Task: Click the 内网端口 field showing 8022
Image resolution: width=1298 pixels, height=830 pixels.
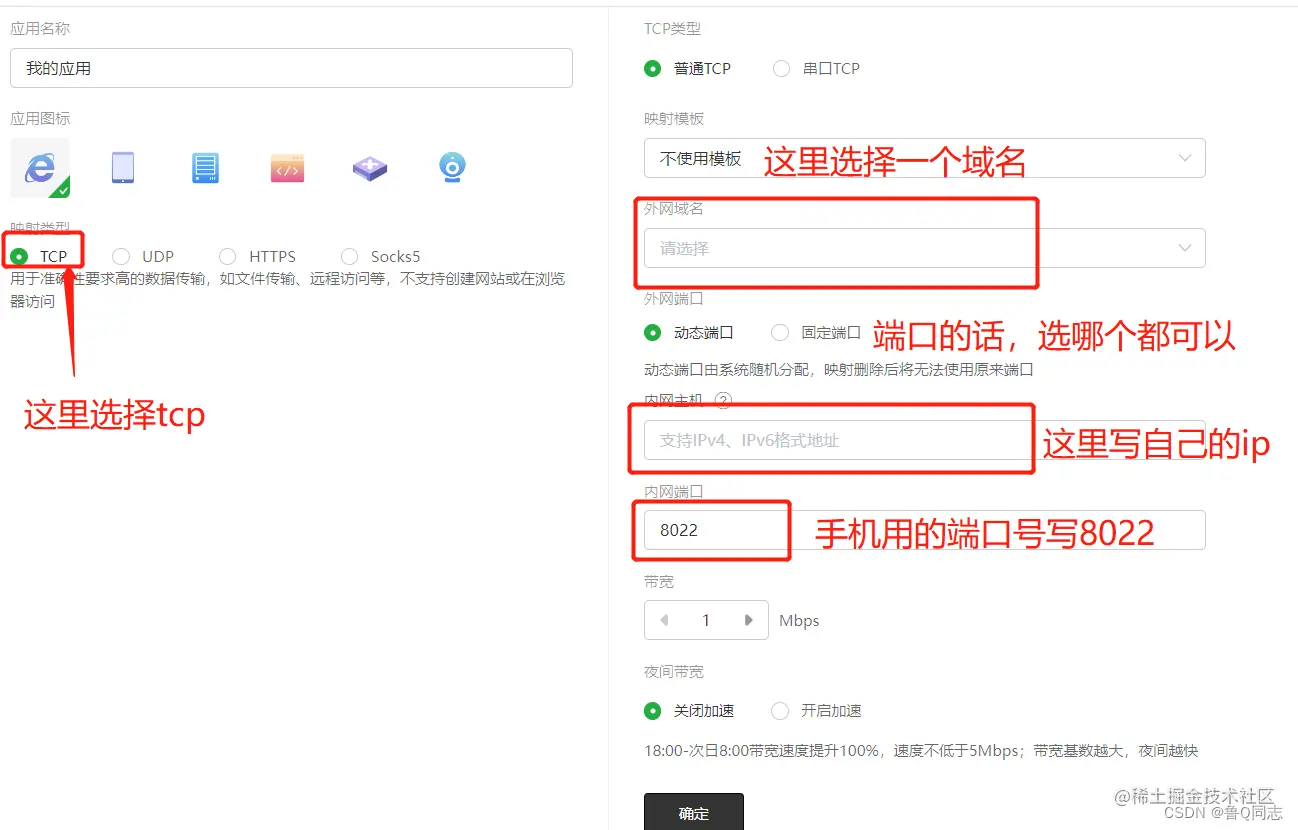Action: point(712,530)
